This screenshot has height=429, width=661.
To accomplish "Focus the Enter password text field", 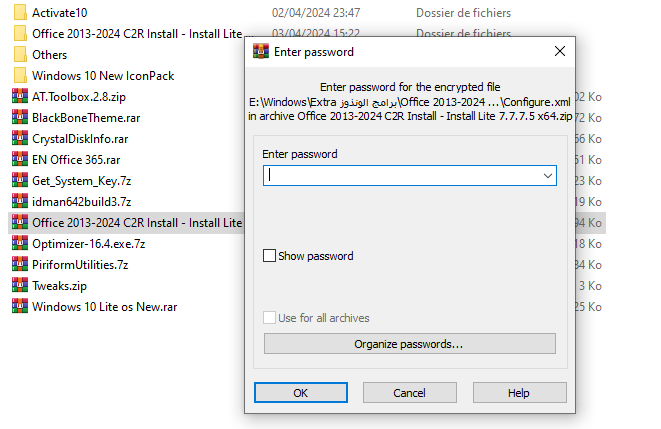I will click(x=402, y=176).
